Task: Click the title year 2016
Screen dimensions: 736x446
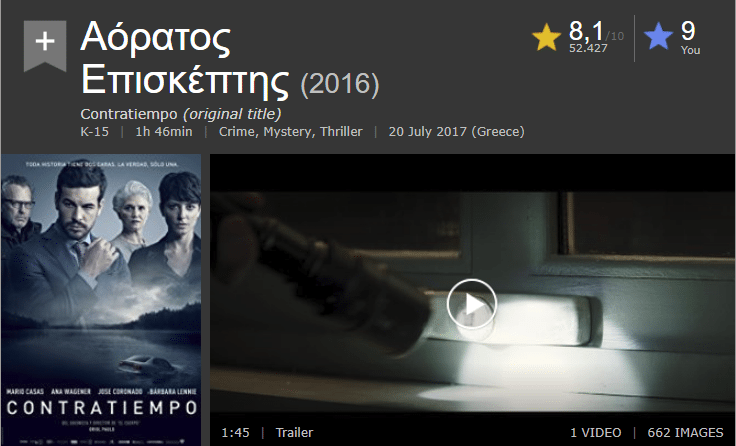Action: (x=340, y=84)
